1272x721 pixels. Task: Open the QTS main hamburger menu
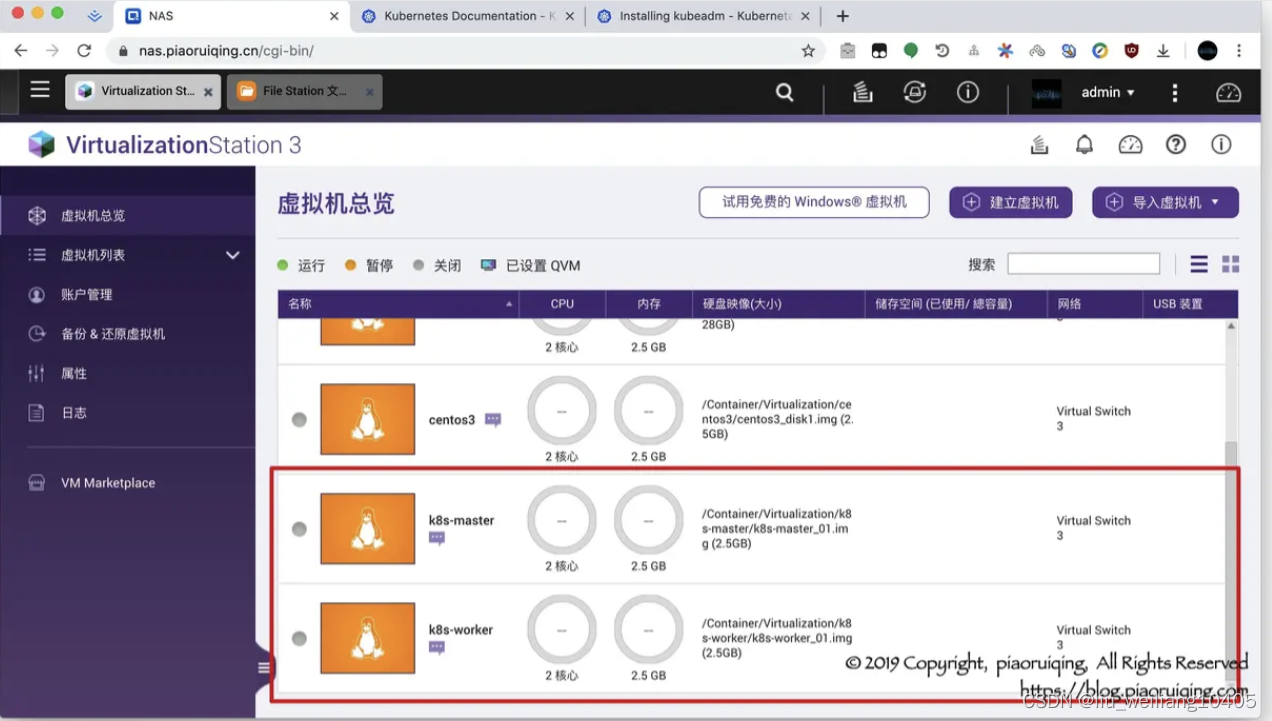pos(40,90)
